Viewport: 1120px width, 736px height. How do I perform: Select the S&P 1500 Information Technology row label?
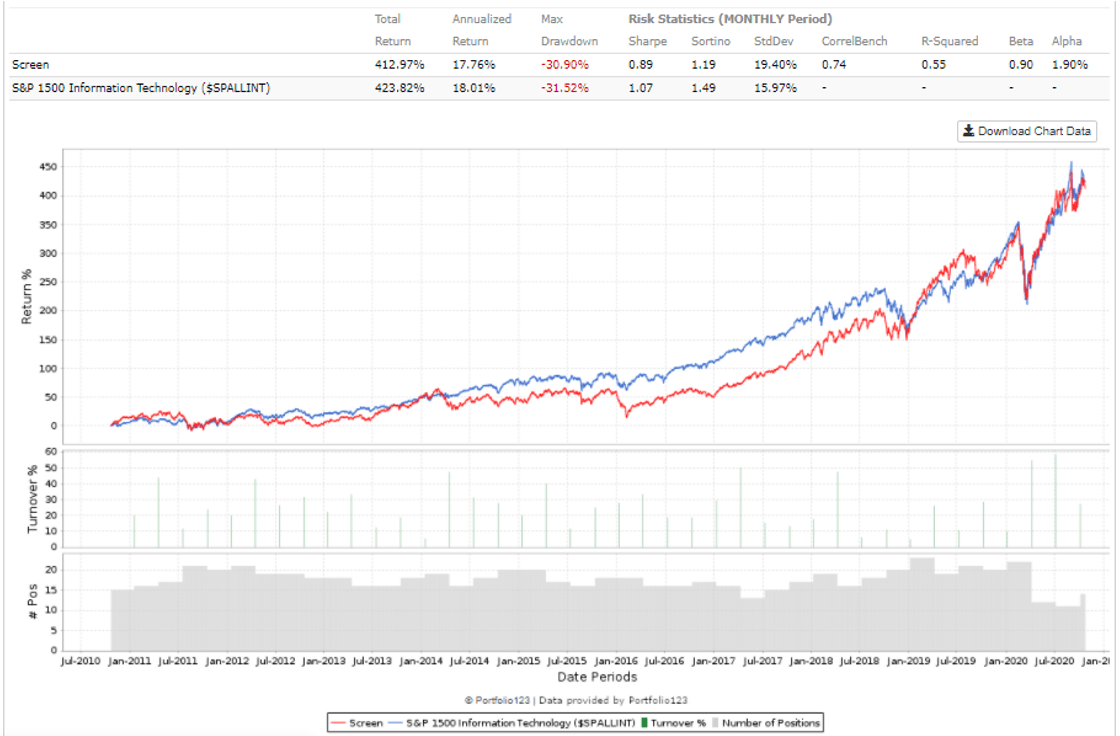click(141, 89)
